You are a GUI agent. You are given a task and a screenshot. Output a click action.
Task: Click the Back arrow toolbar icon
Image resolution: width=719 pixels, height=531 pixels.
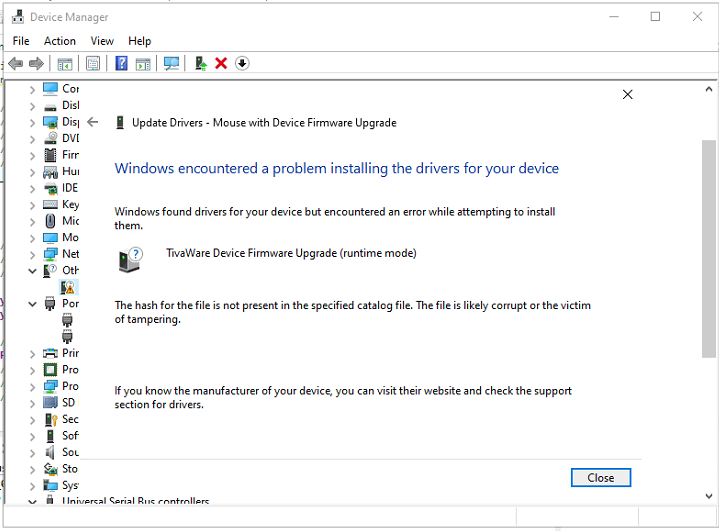(16, 63)
